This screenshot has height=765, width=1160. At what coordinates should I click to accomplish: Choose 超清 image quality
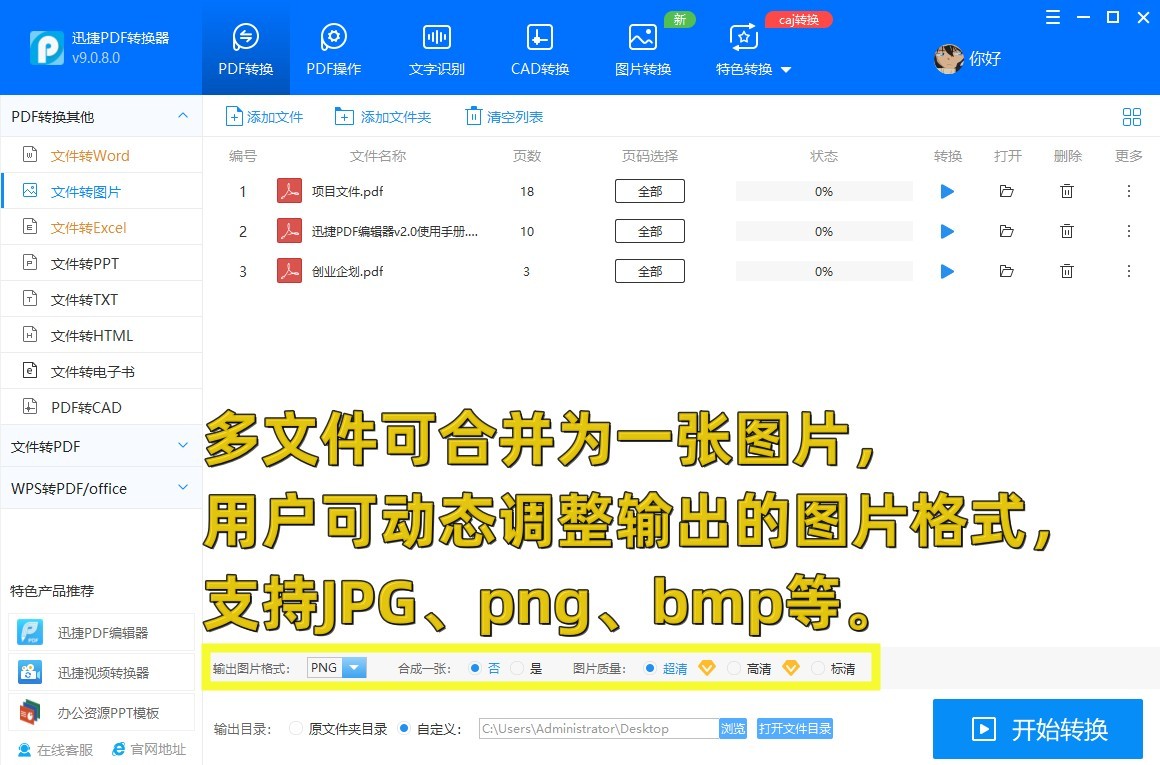(650, 669)
